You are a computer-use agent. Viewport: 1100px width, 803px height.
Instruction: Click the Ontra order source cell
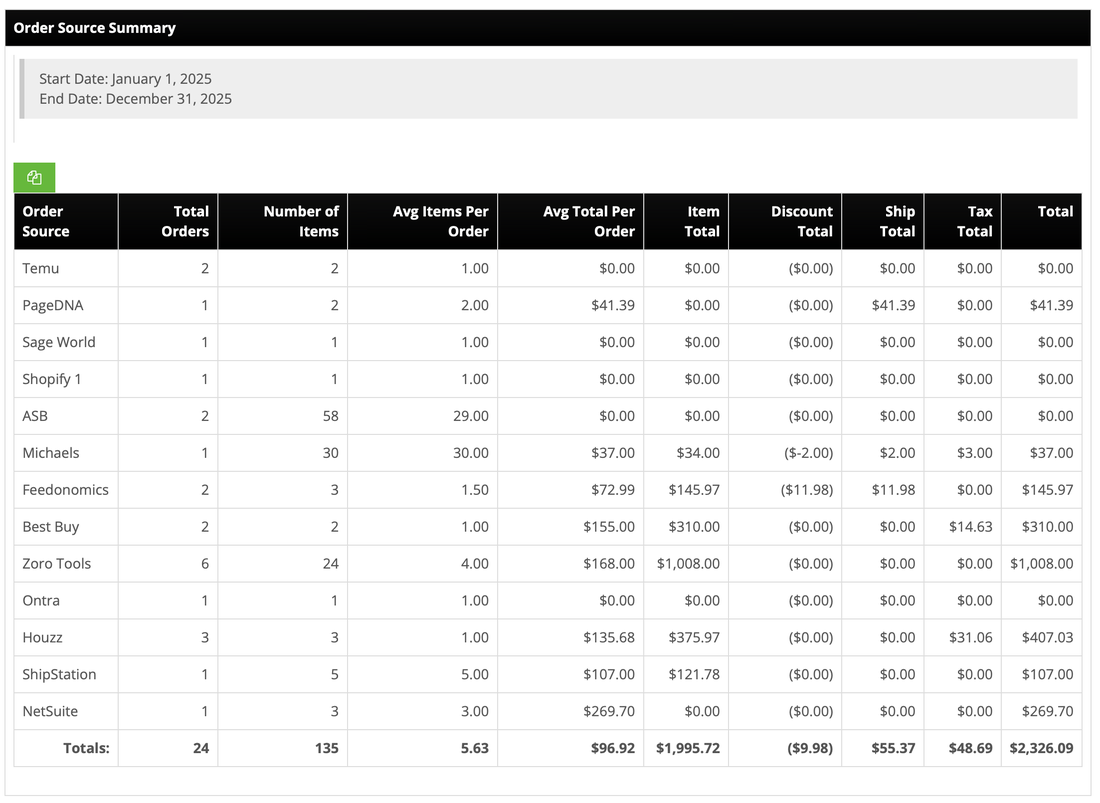[66, 601]
